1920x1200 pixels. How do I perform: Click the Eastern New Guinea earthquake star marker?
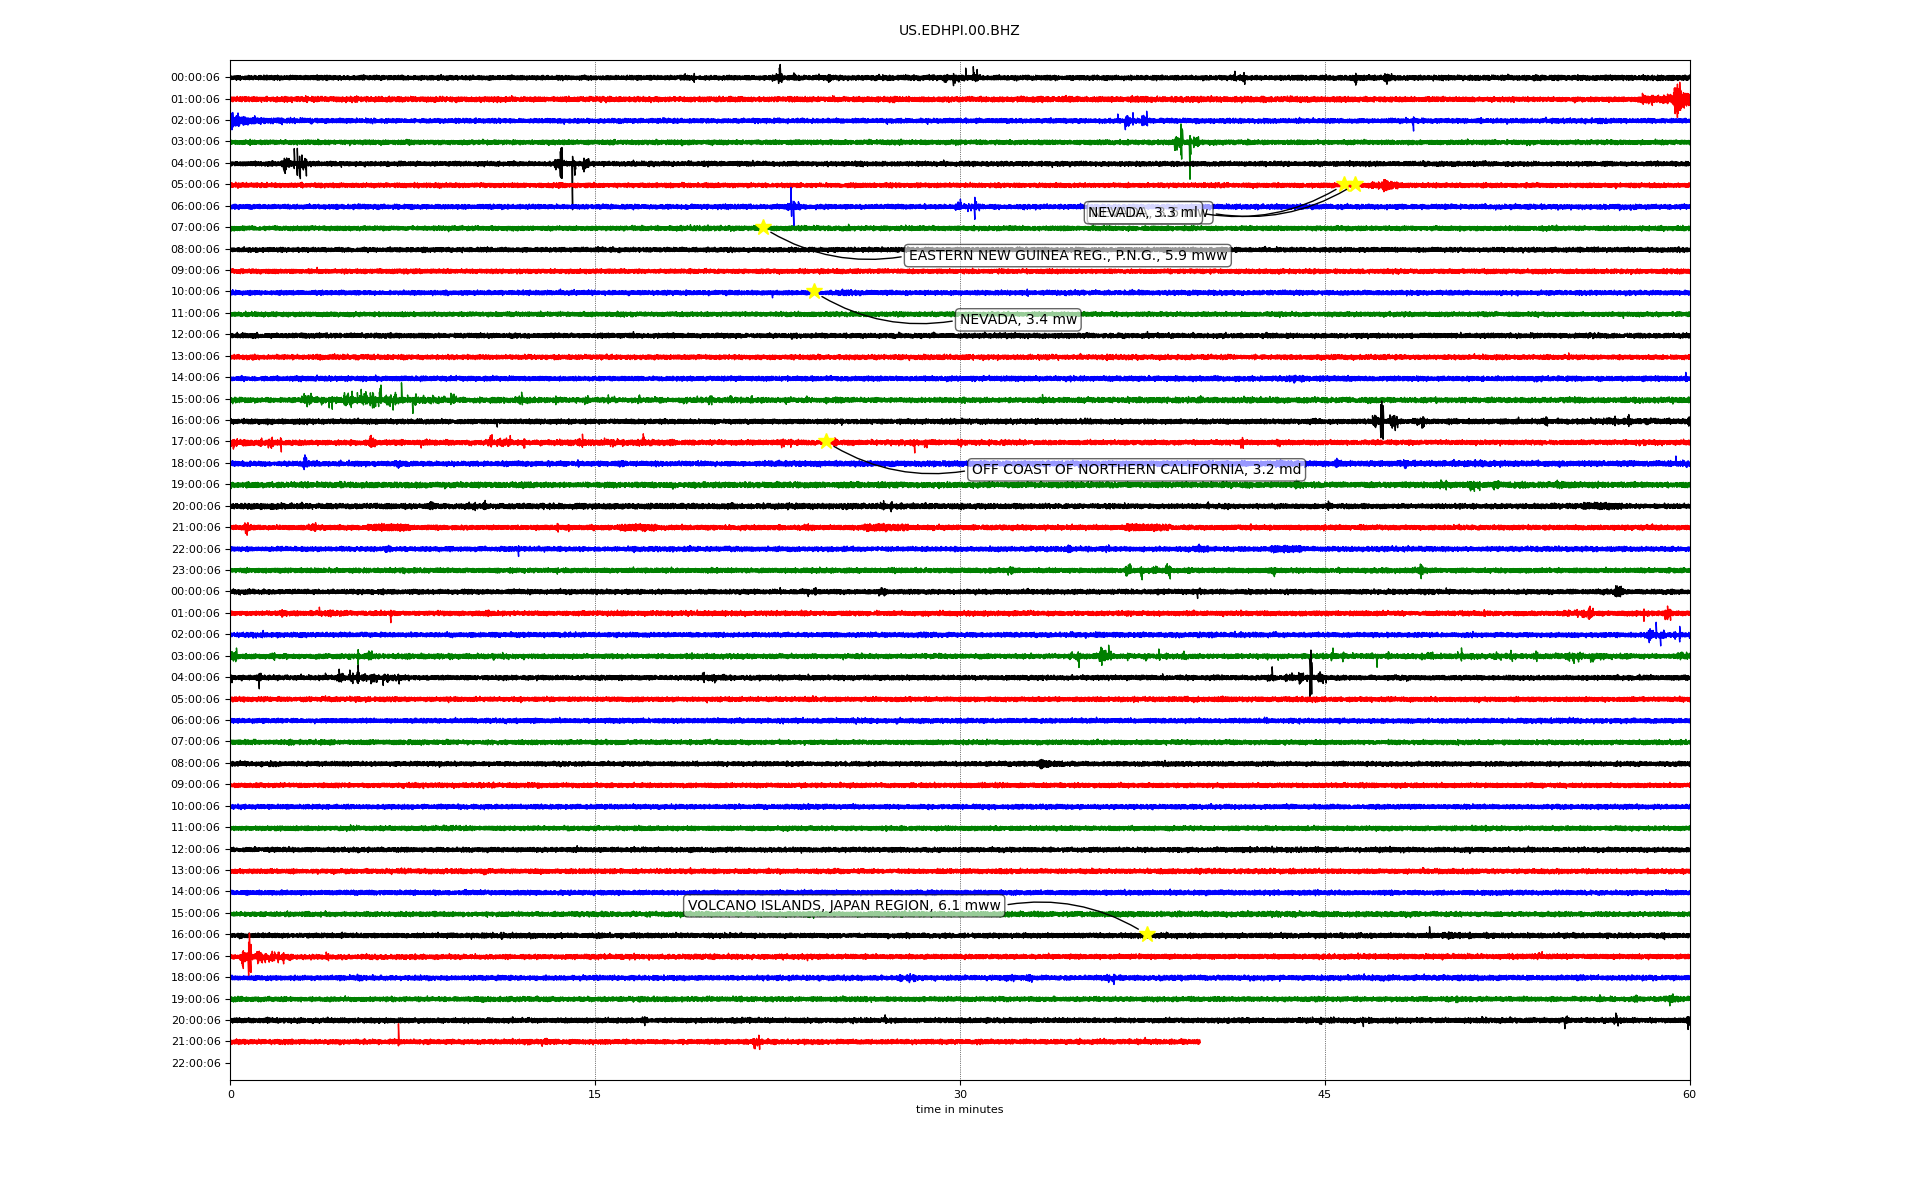click(762, 227)
